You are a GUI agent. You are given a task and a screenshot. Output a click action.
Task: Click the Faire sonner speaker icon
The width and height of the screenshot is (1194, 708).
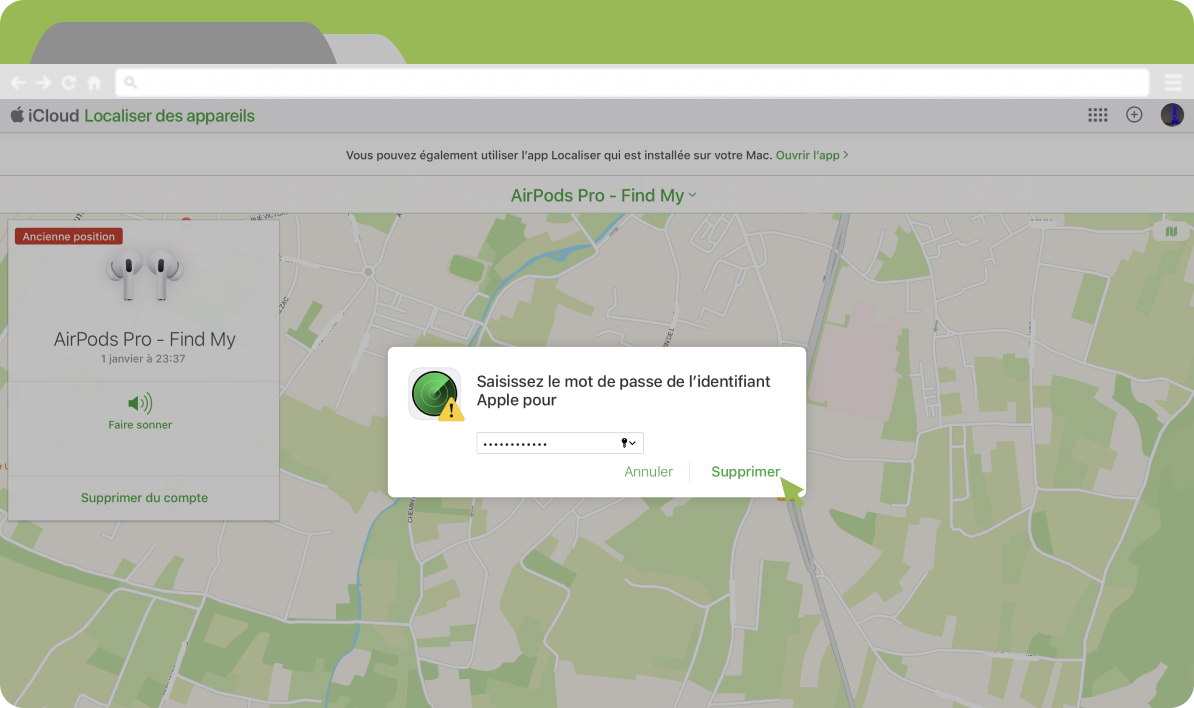pyautogui.click(x=140, y=403)
